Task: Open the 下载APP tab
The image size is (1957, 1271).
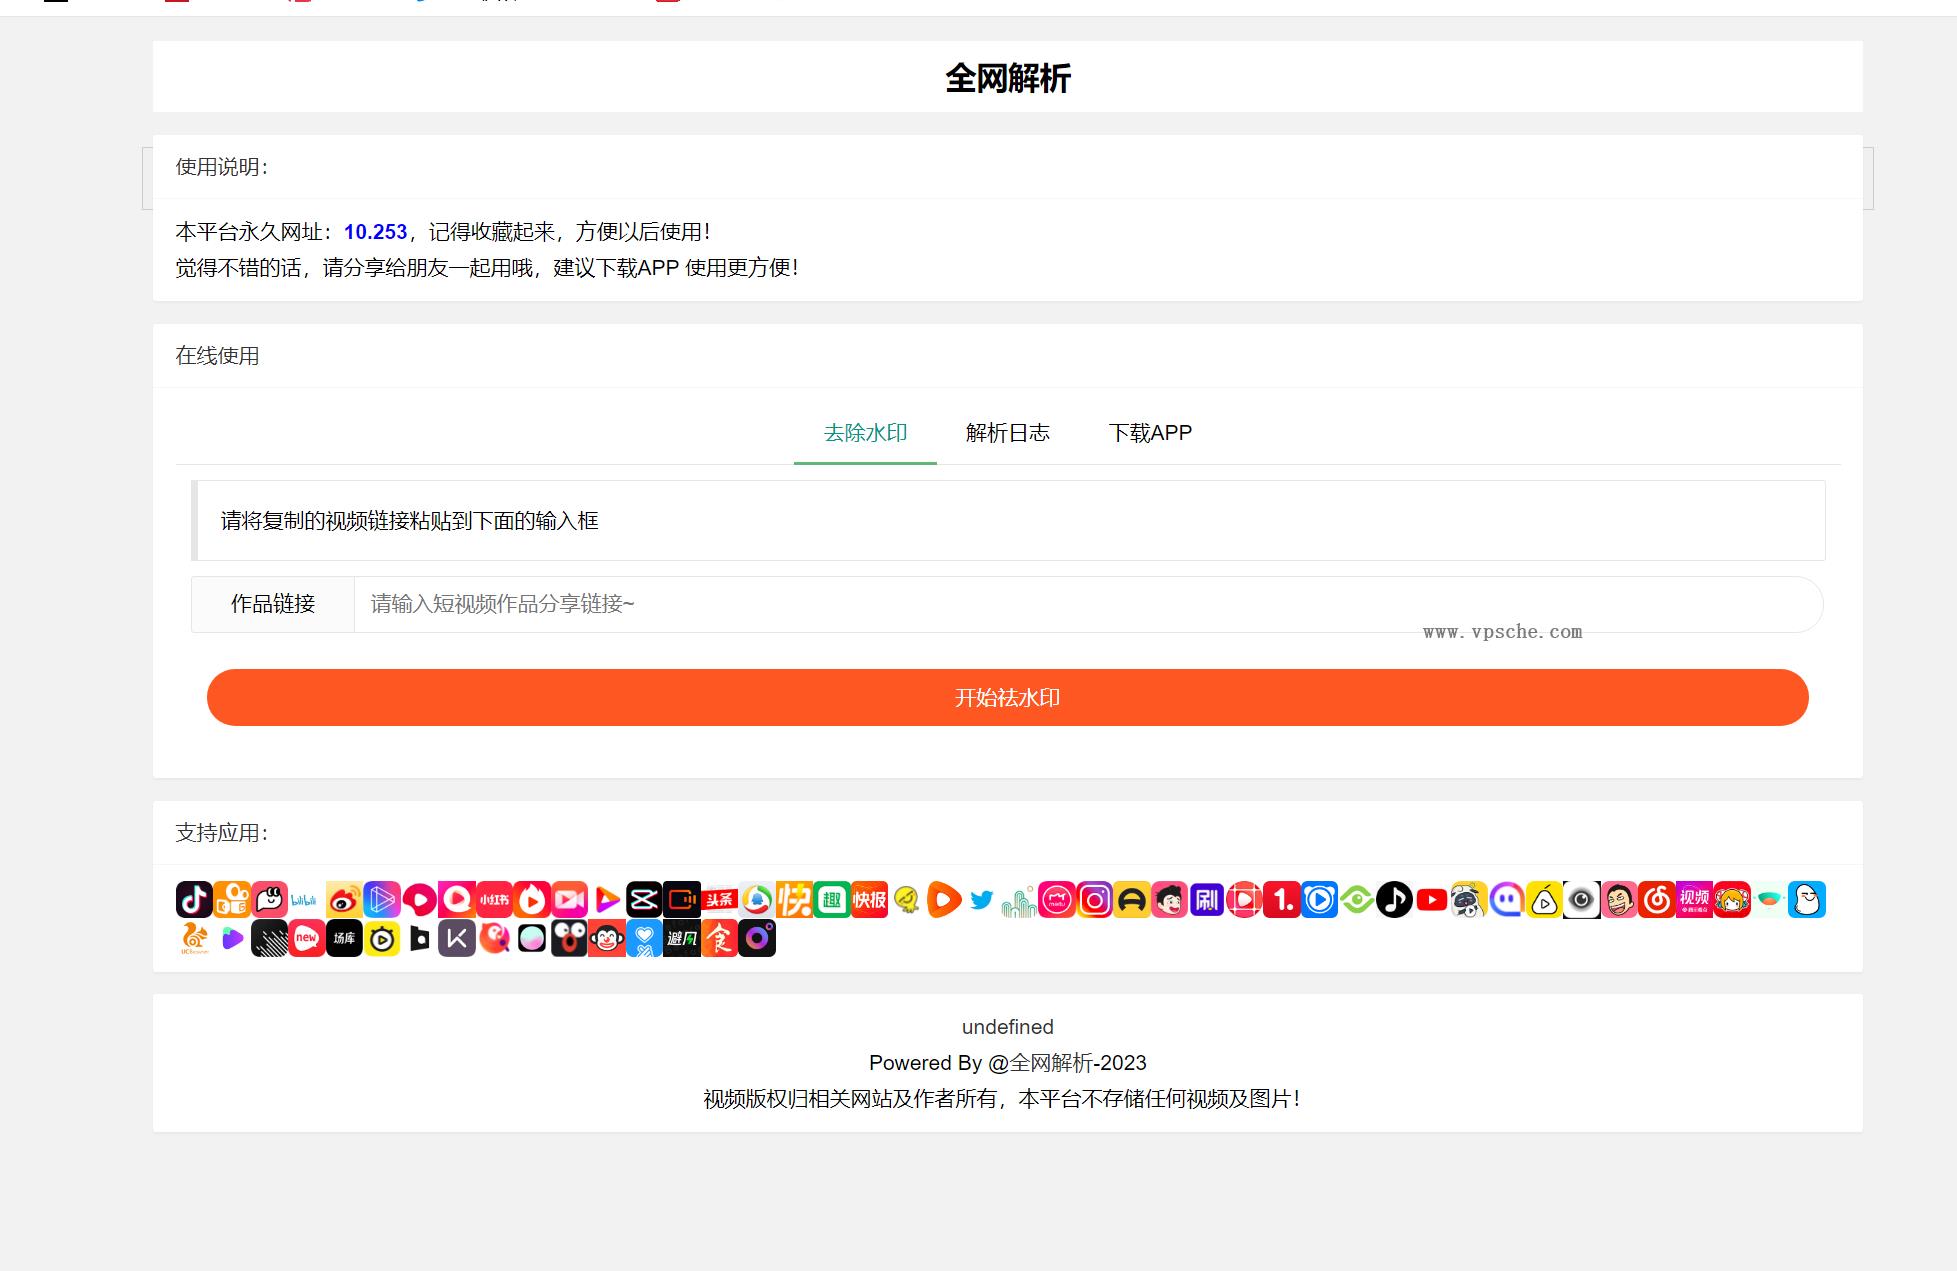Action: point(1151,432)
